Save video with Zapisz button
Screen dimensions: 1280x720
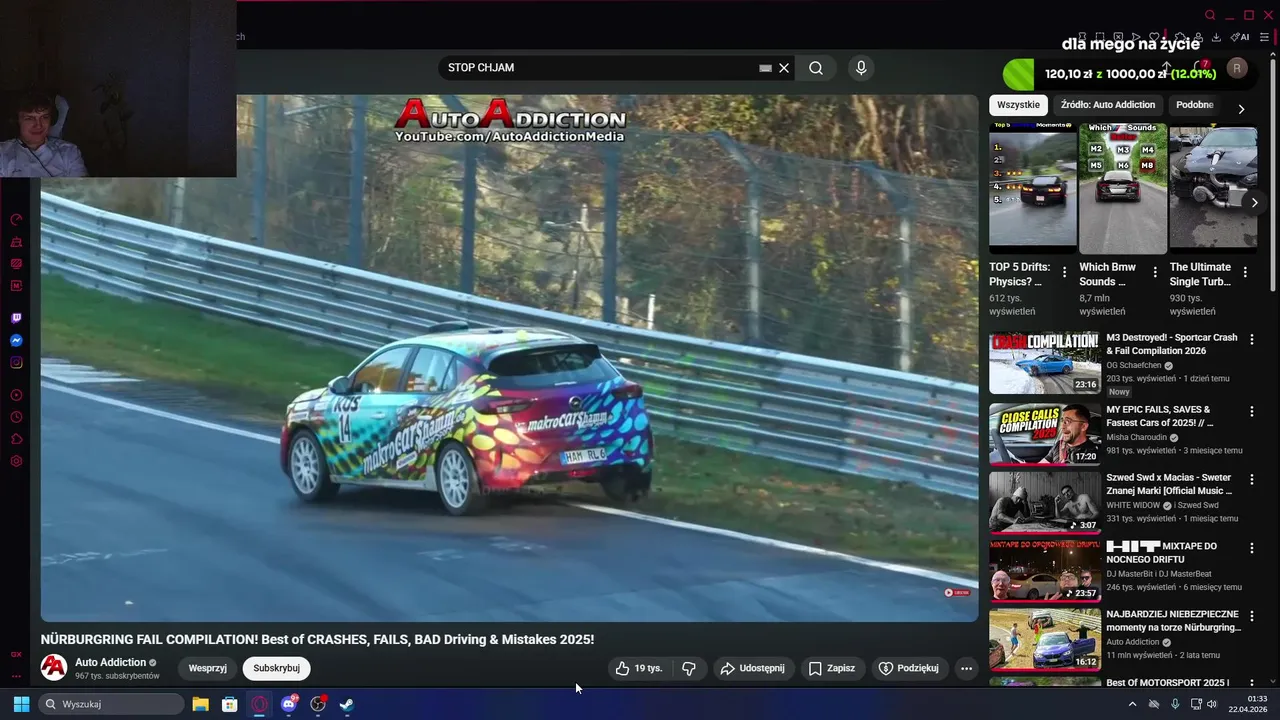pyautogui.click(x=832, y=668)
